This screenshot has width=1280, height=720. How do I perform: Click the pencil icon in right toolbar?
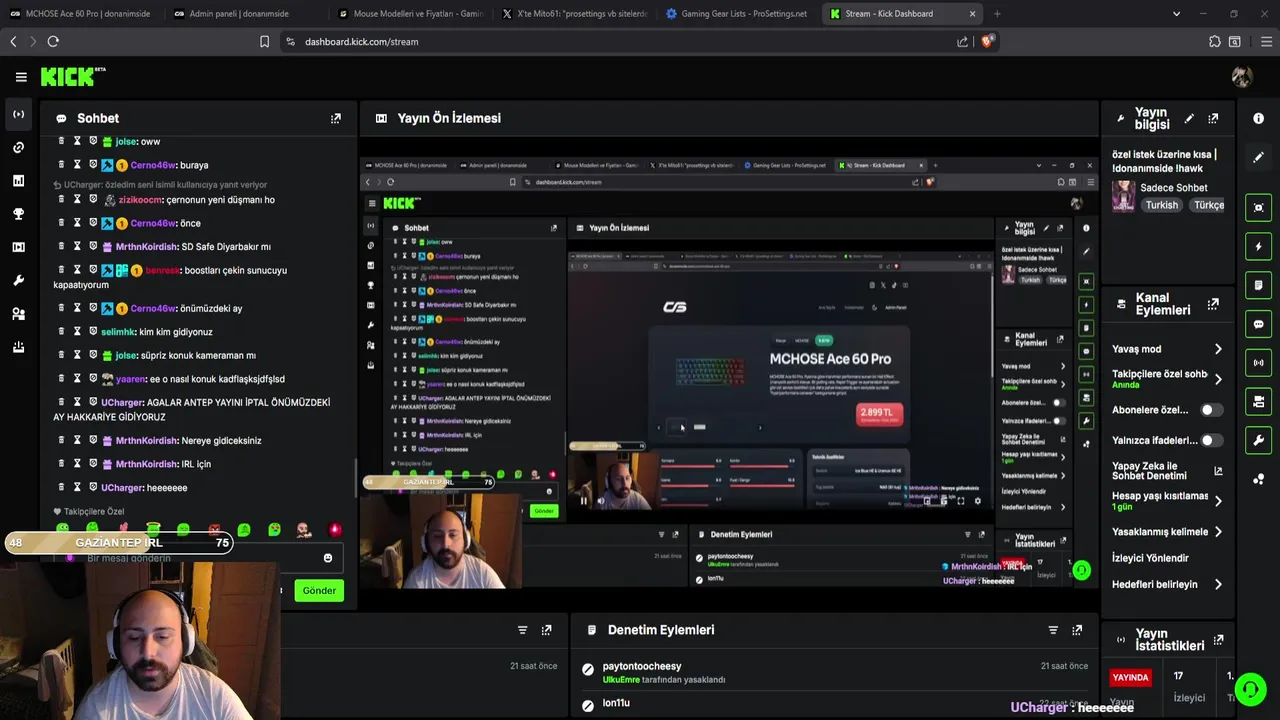[1258, 157]
